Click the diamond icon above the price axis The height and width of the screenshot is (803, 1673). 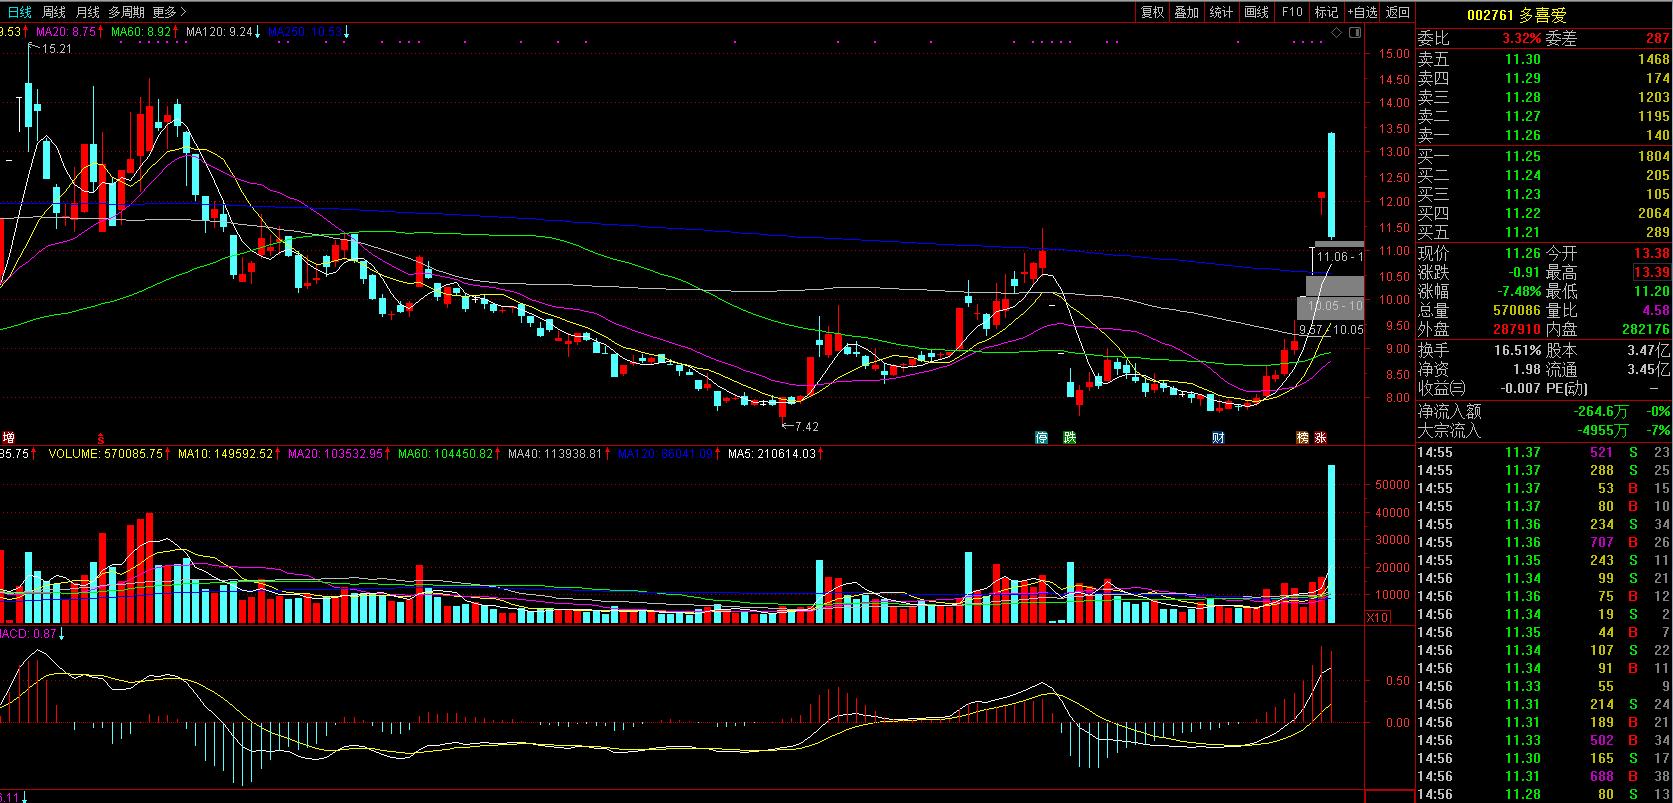click(1337, 33)
